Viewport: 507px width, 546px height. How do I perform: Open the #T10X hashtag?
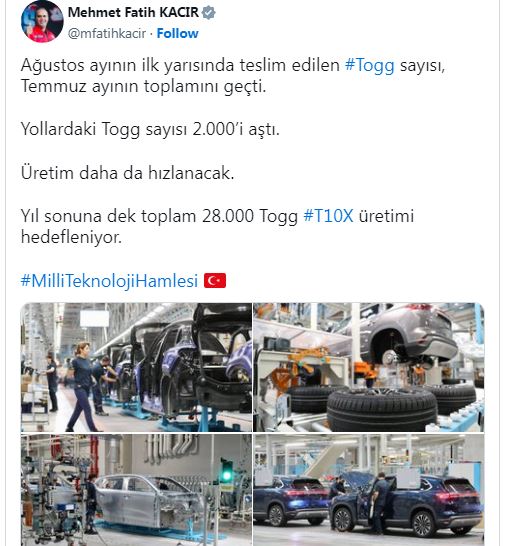pyautogui.click(x=328, y=216)
